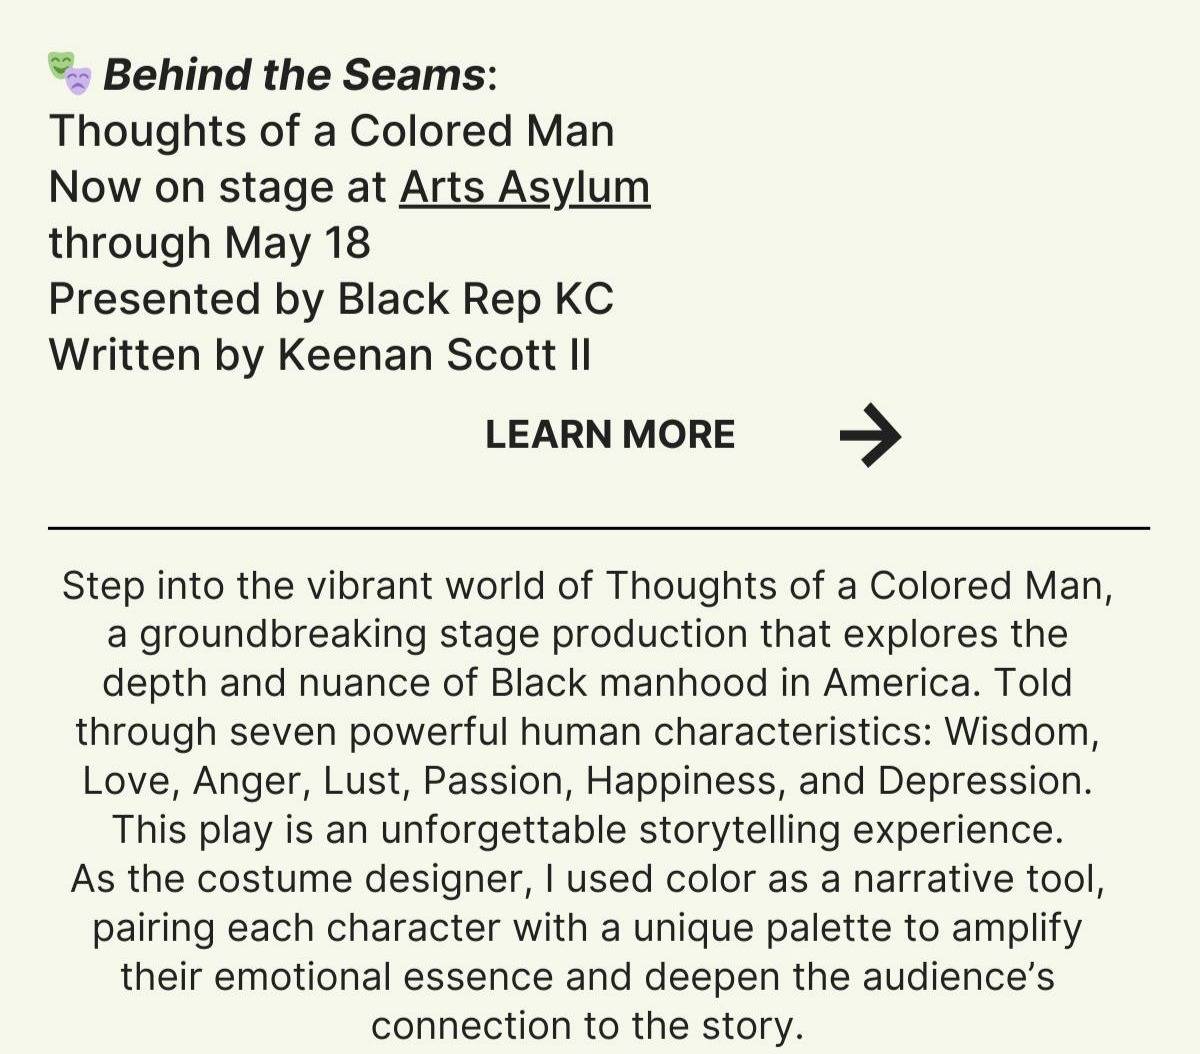Image resolution: width=1200 pixels, height=1054 pixels.
Task: Click the 'Presented by Black Rep KC' line
Action: [331, 299]
